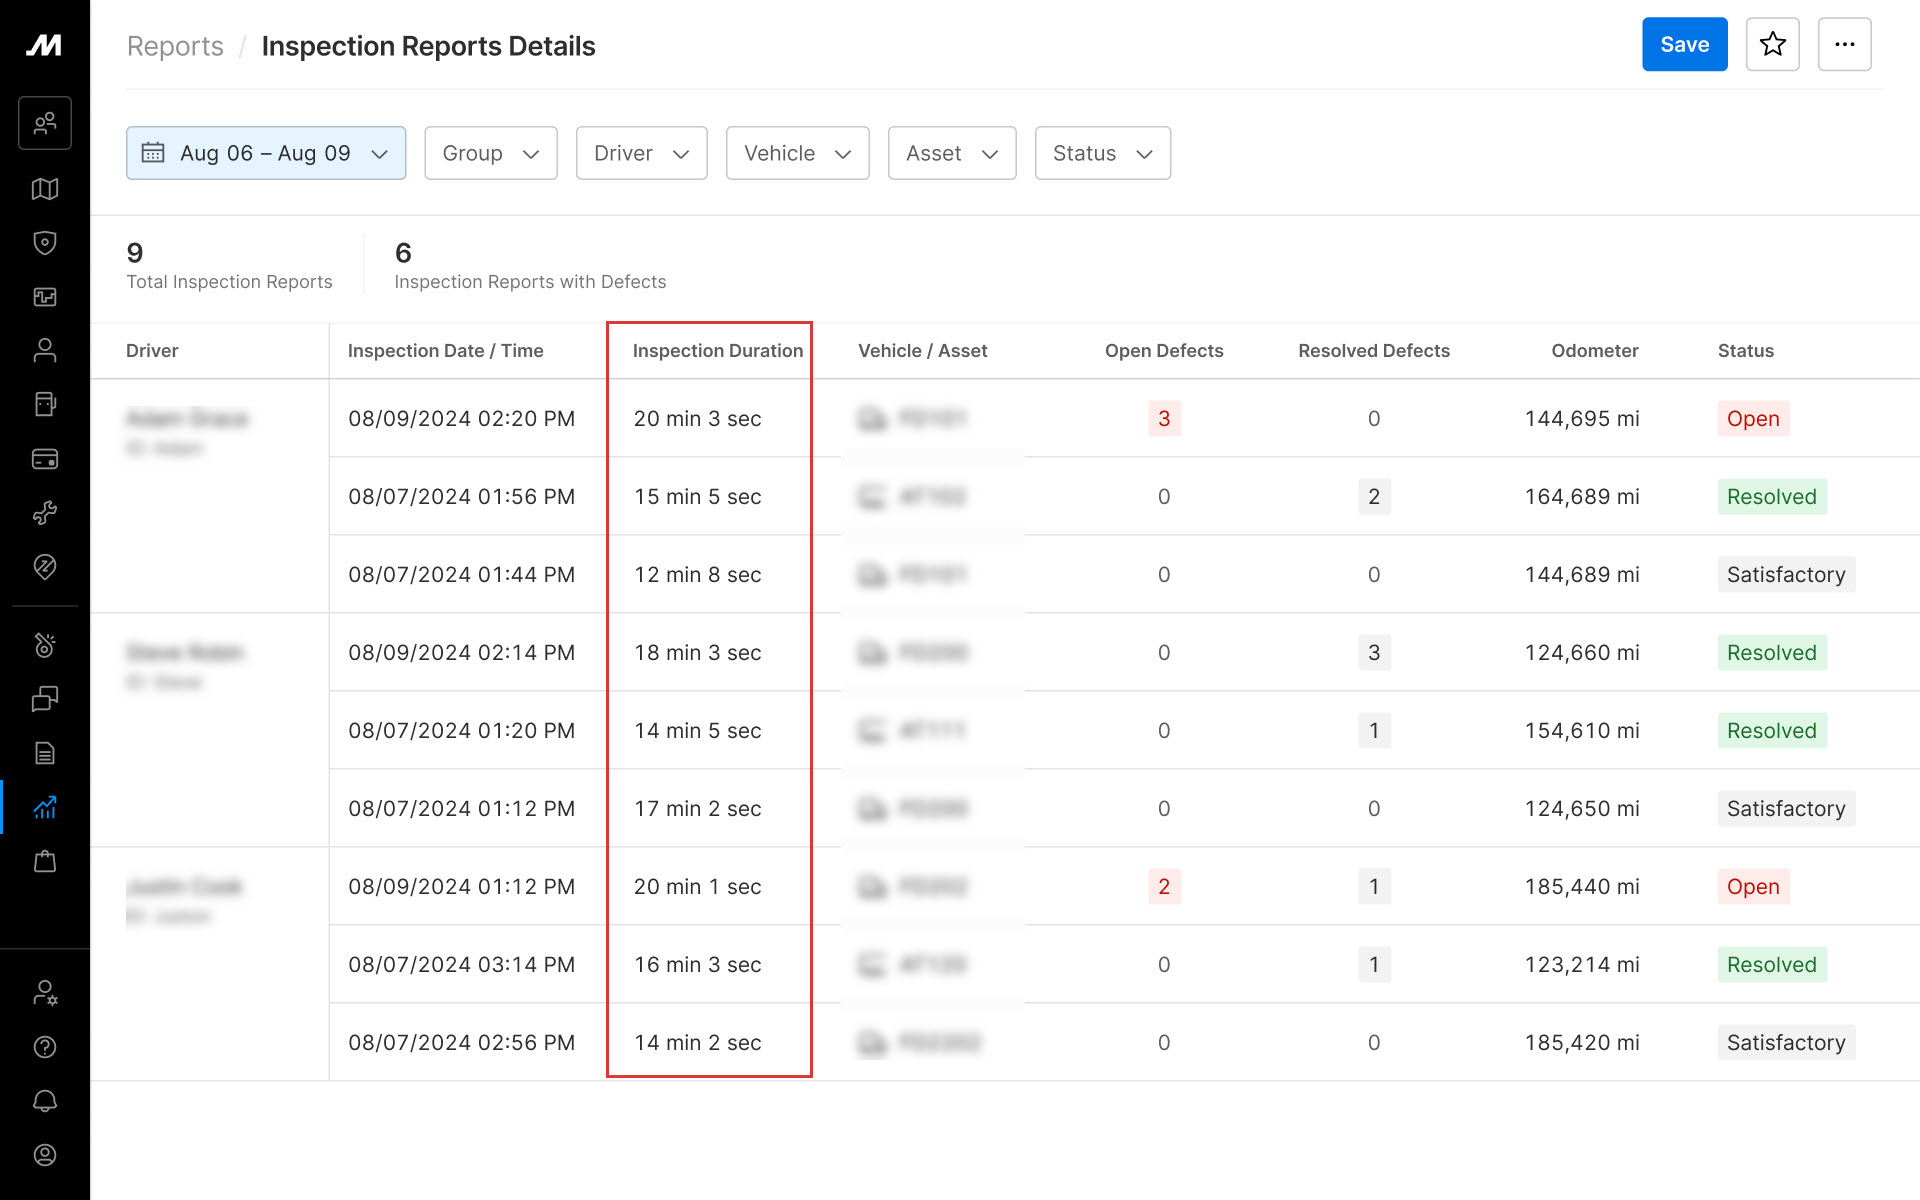The image size is (1920, 1200).
Task: Click the Resolved status in the 124,660 mi row
Action: 1772,653
